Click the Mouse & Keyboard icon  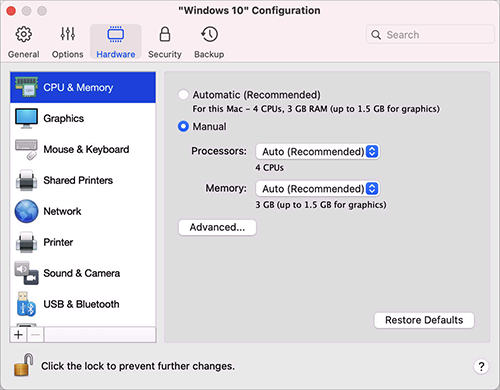(26, 149)
